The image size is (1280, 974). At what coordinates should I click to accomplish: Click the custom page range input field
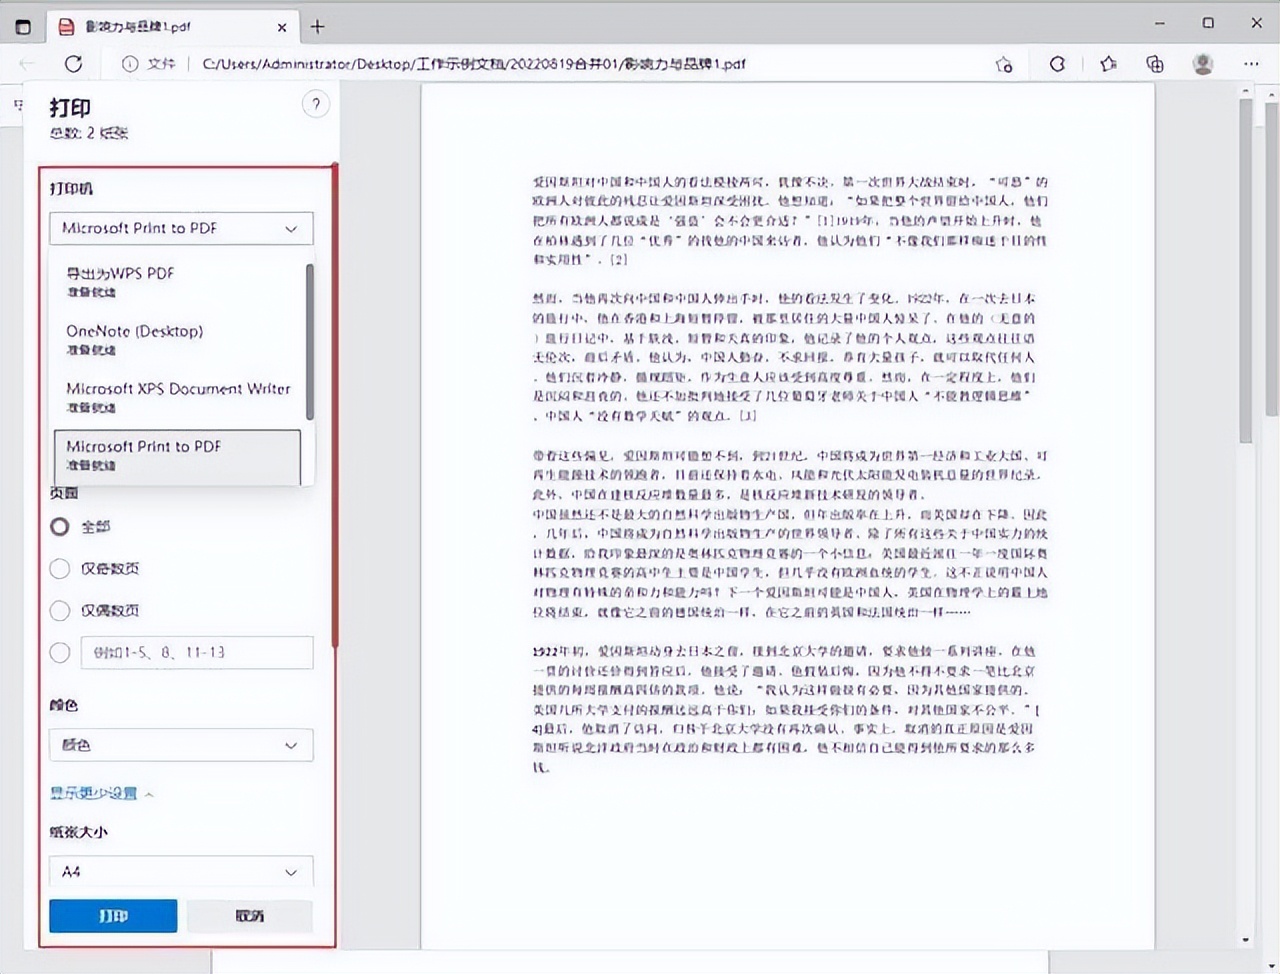(196, 652)
